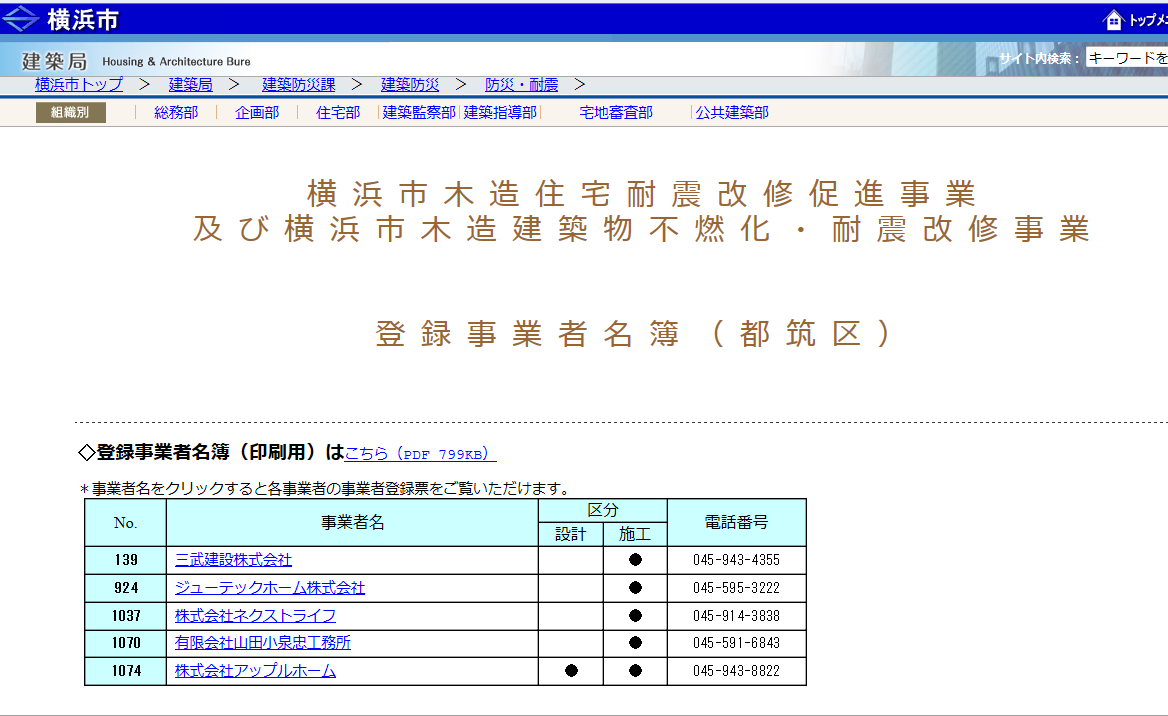Viewport: 1168px width, 716px height.
Task: Open 株式会社ネクストライフ registration link
Action: [x=255, y=615]
